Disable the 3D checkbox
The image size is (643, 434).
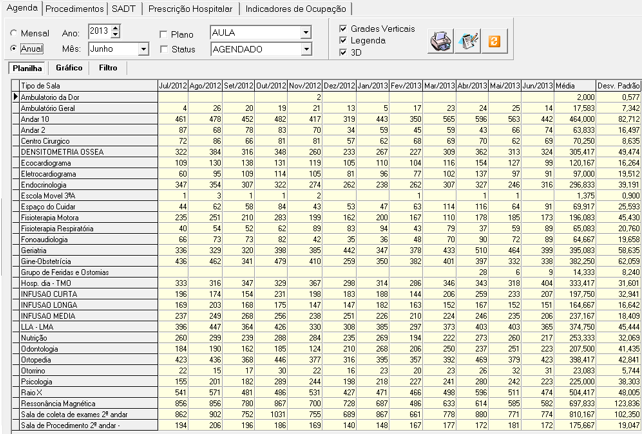343,53
